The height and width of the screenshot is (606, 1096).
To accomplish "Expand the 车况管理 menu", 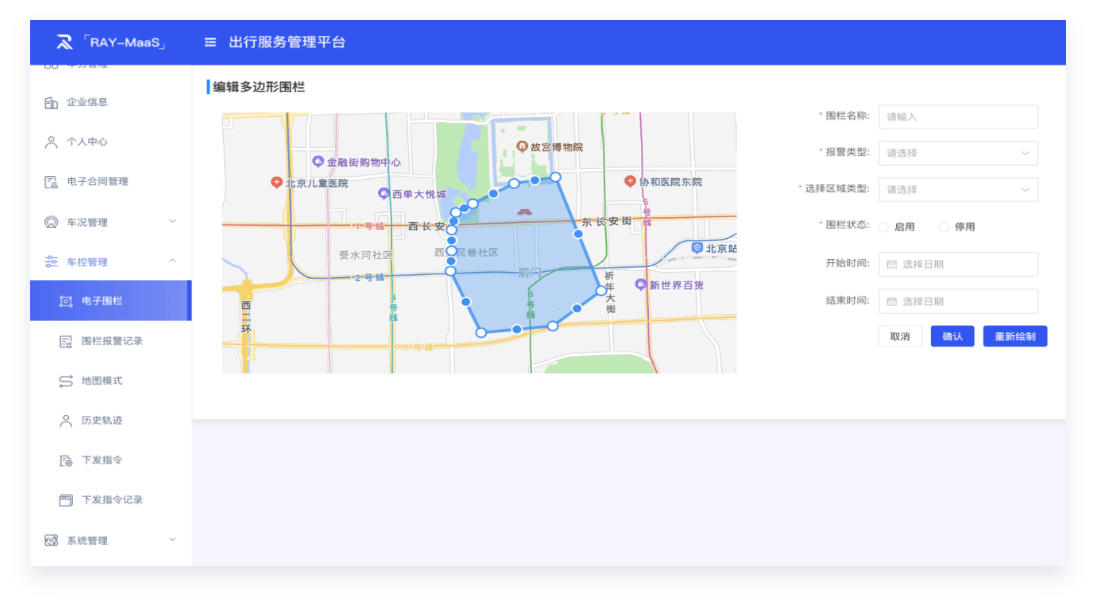I will click(x=110, y=222).
